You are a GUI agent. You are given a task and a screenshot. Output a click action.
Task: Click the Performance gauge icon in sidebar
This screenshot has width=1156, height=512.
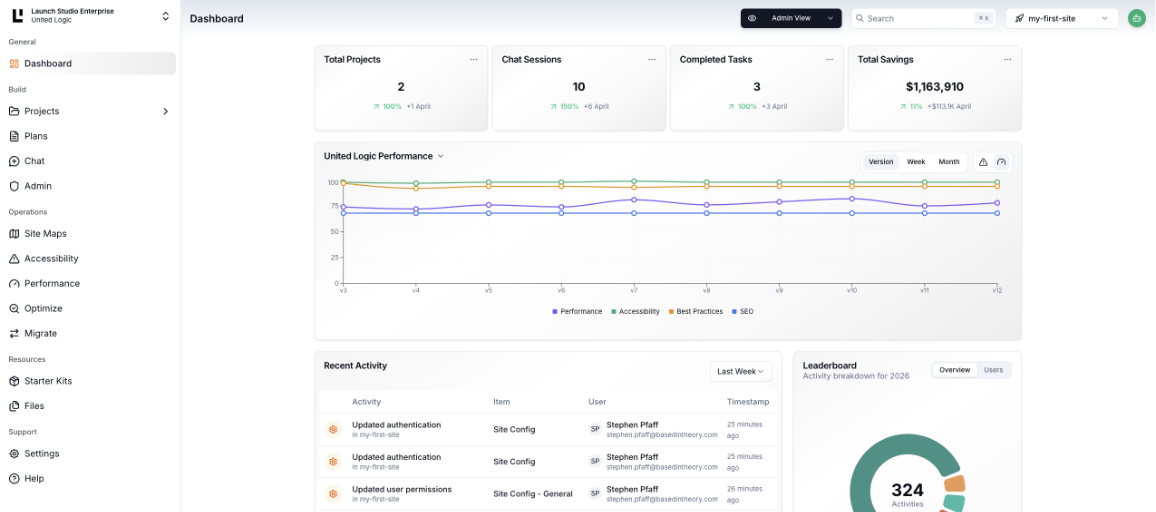pyautogui.click(x=14, y=283)
